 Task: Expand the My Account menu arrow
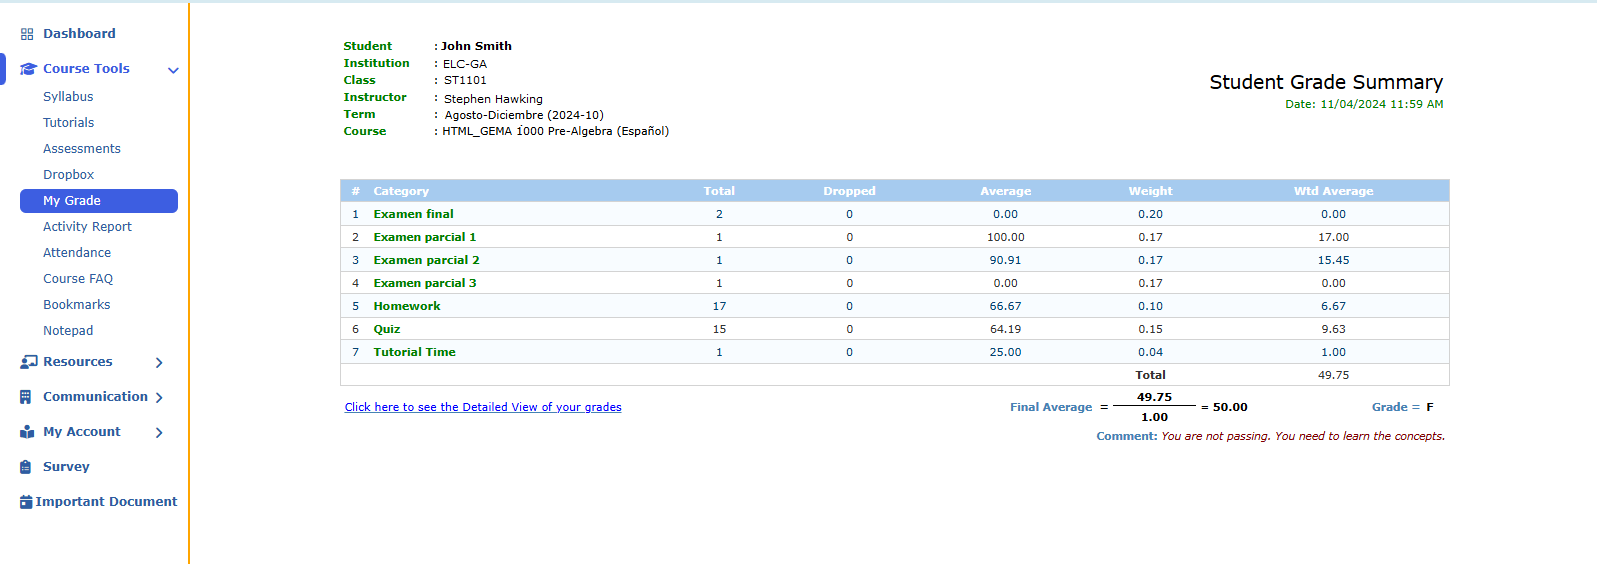(159, 433)
